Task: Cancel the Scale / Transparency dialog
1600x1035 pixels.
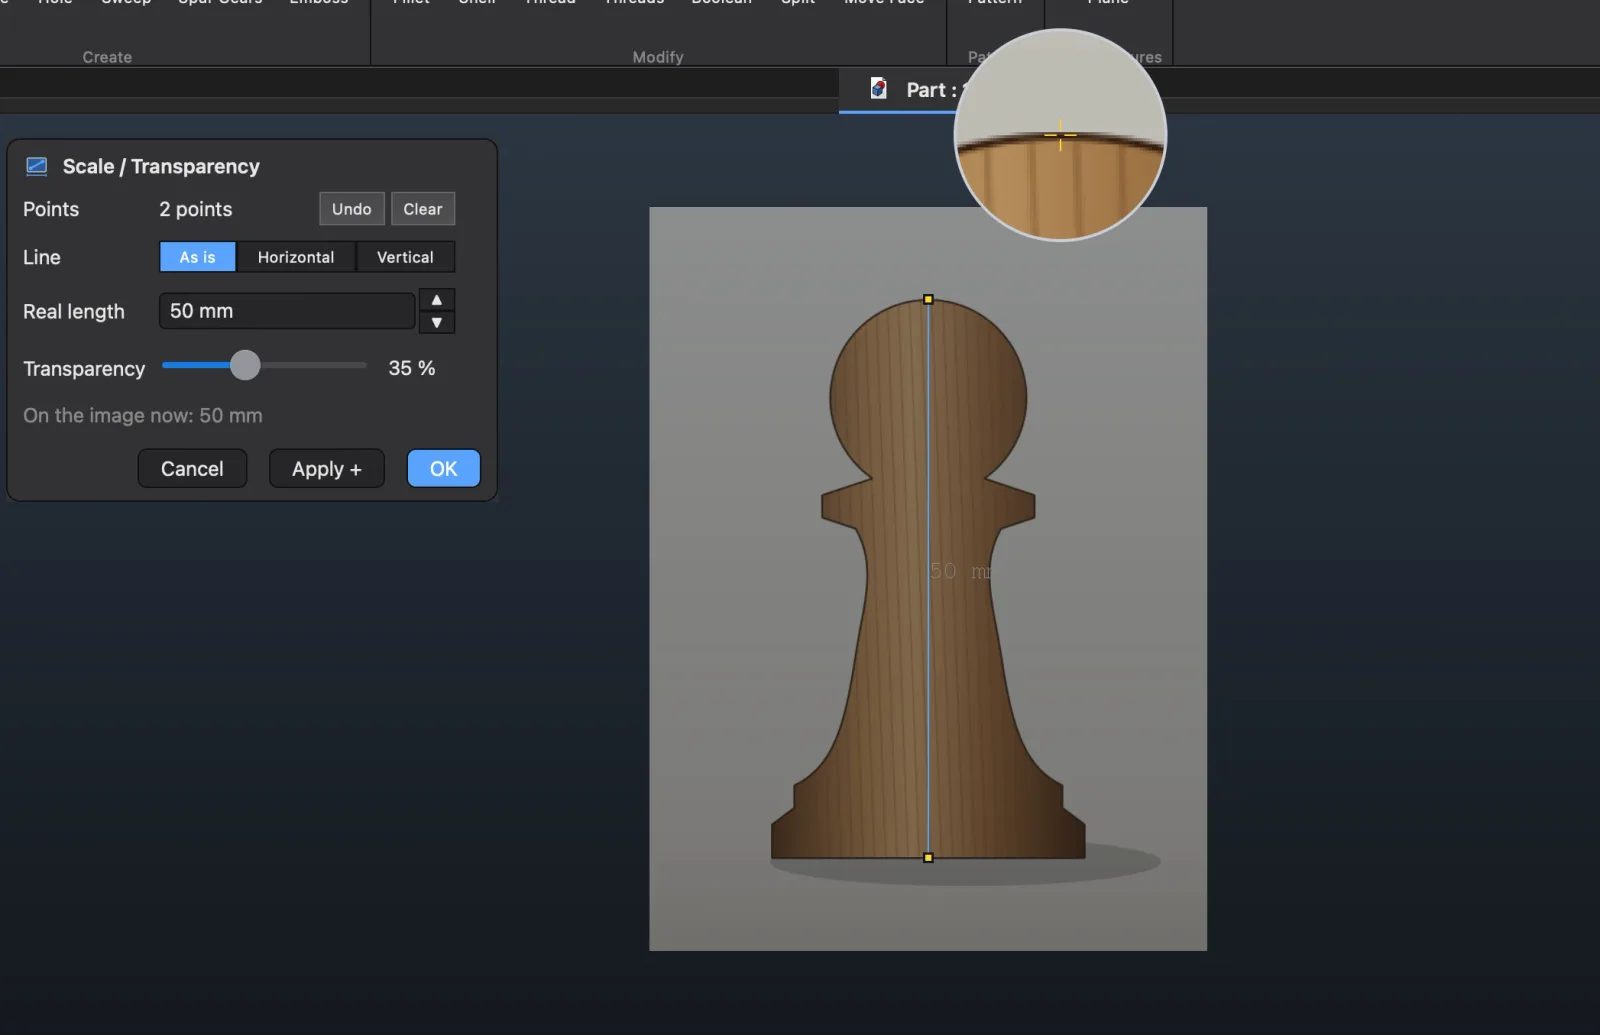Action: click(192, 469)
